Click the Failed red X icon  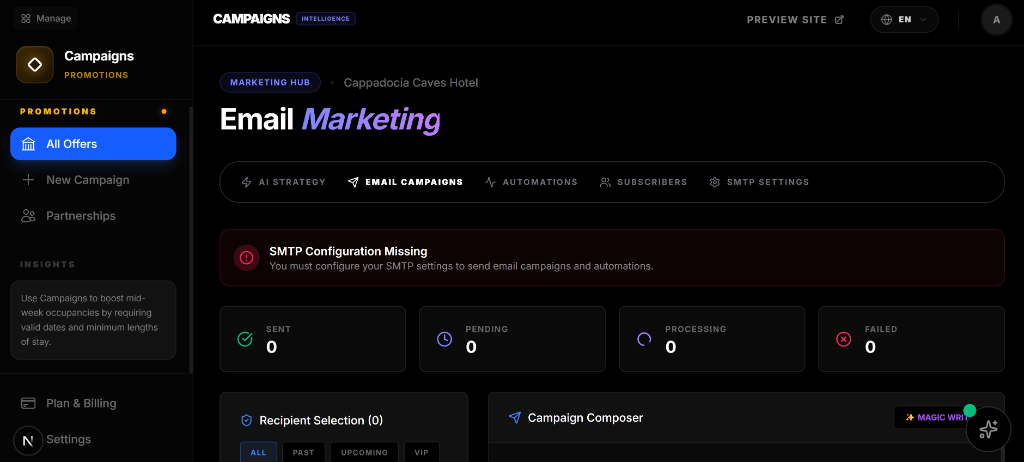click(843, 339)
